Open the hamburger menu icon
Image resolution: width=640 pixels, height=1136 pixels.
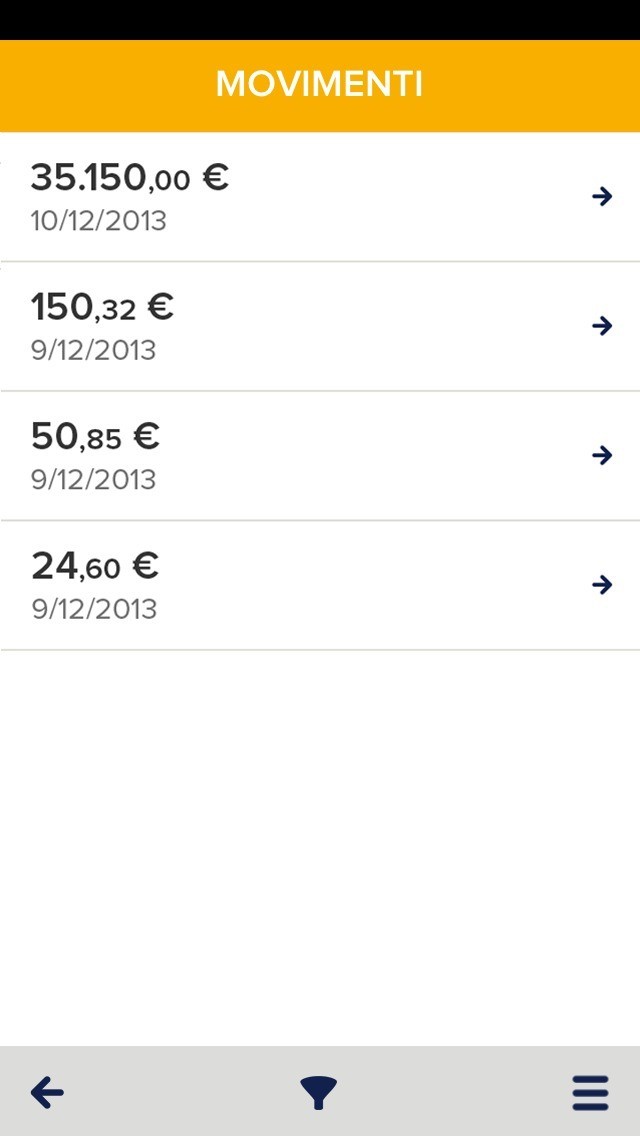click(590, 1093)
